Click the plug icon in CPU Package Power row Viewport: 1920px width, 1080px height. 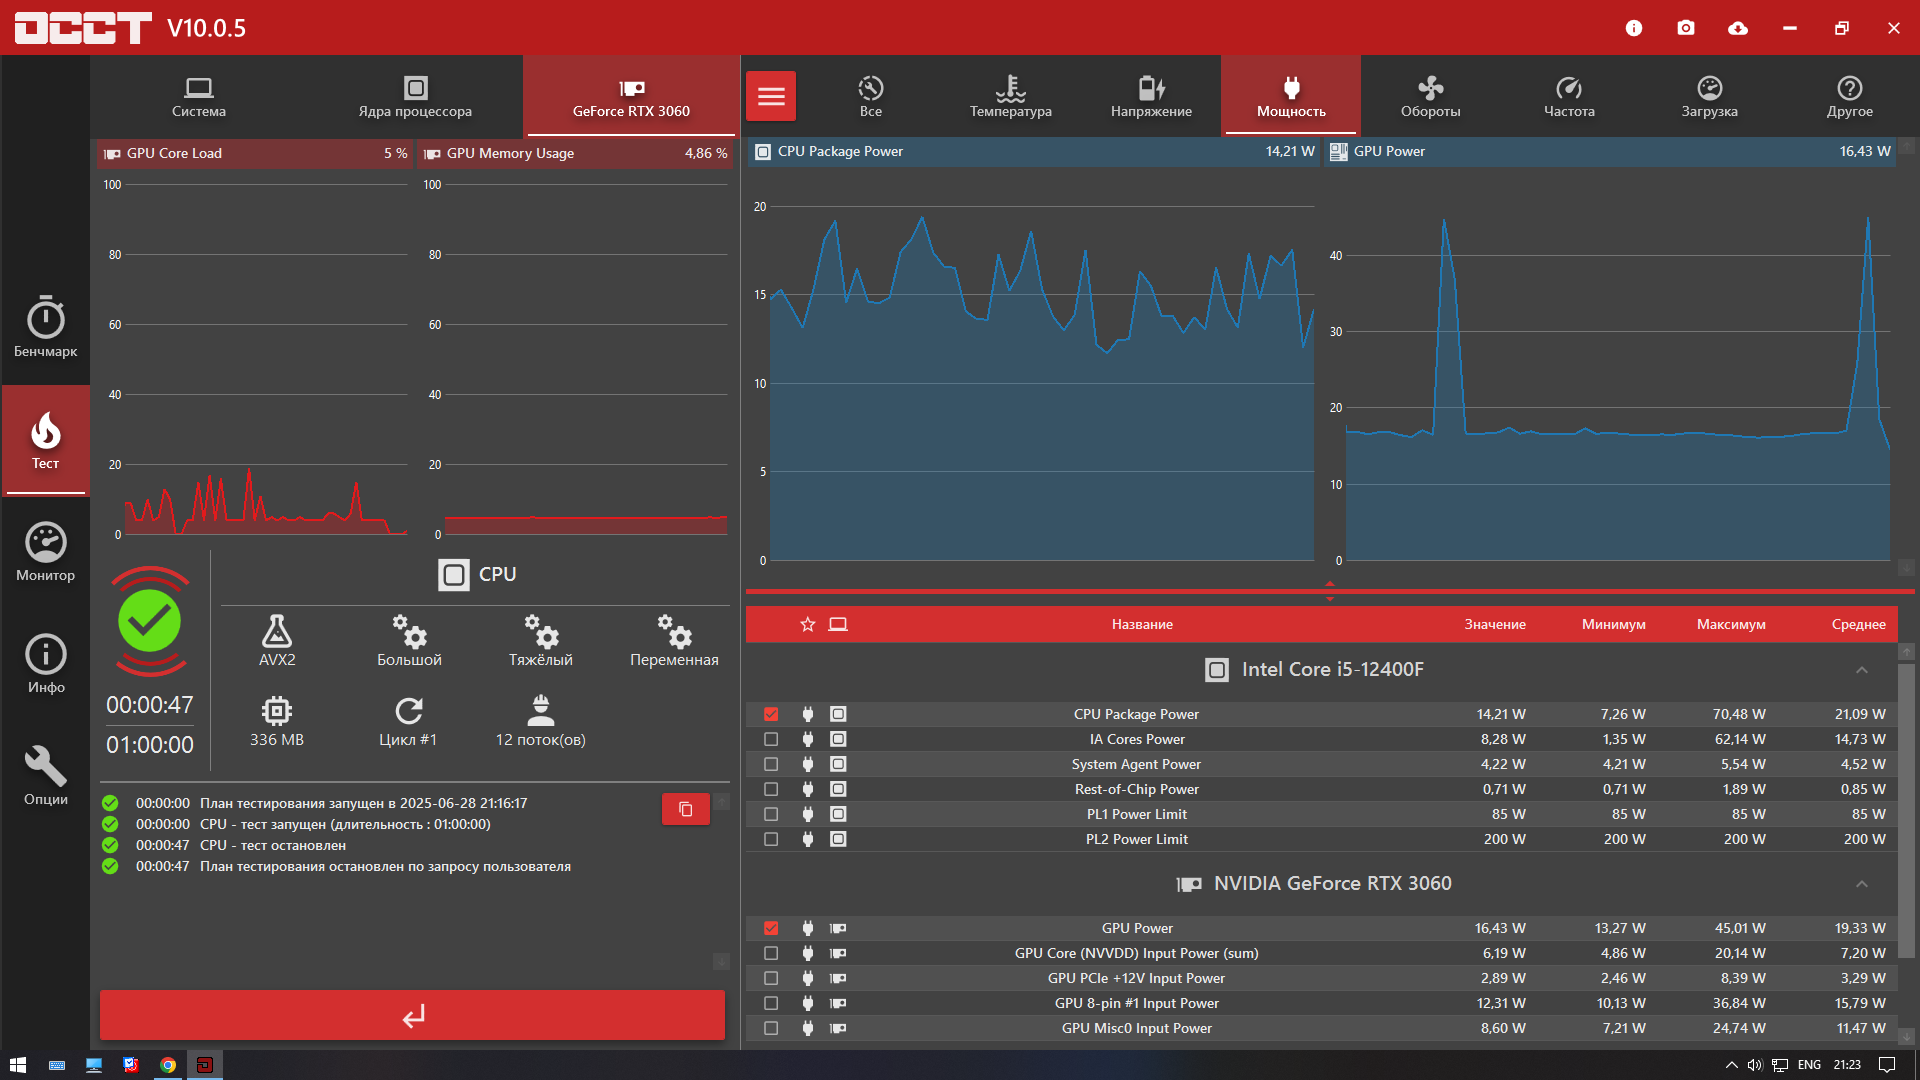tap(808, 714)
